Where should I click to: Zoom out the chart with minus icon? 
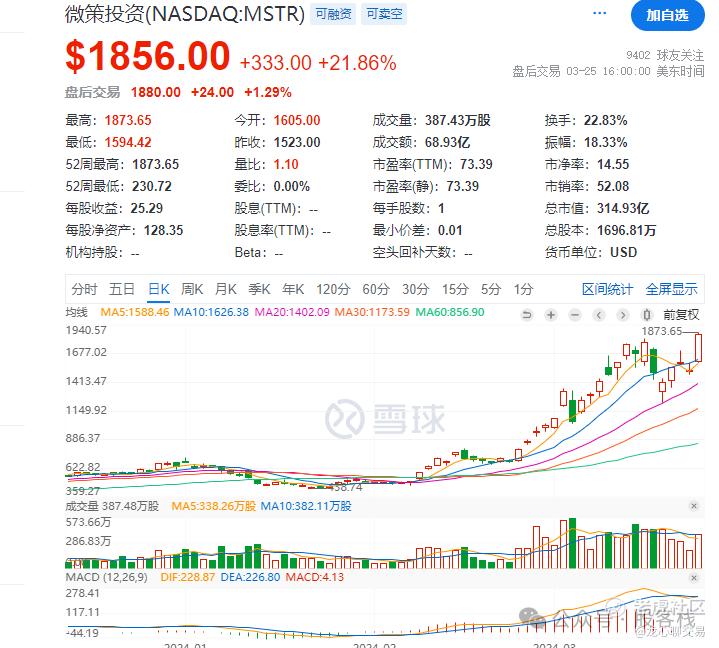click(575, 315)
